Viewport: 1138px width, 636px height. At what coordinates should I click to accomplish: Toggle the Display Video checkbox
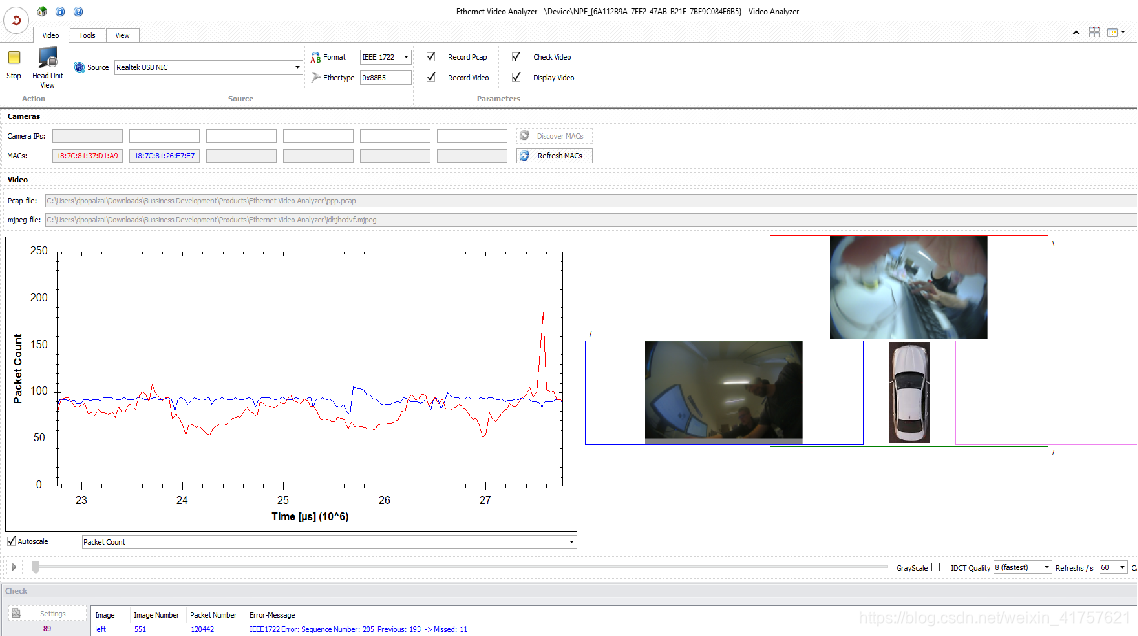point(516,77)
